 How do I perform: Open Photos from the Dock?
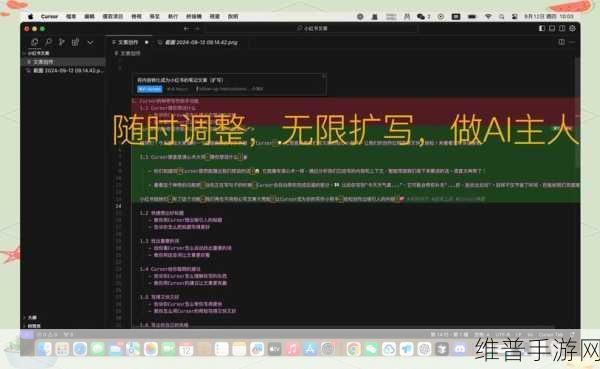click(x=151, y=349)
